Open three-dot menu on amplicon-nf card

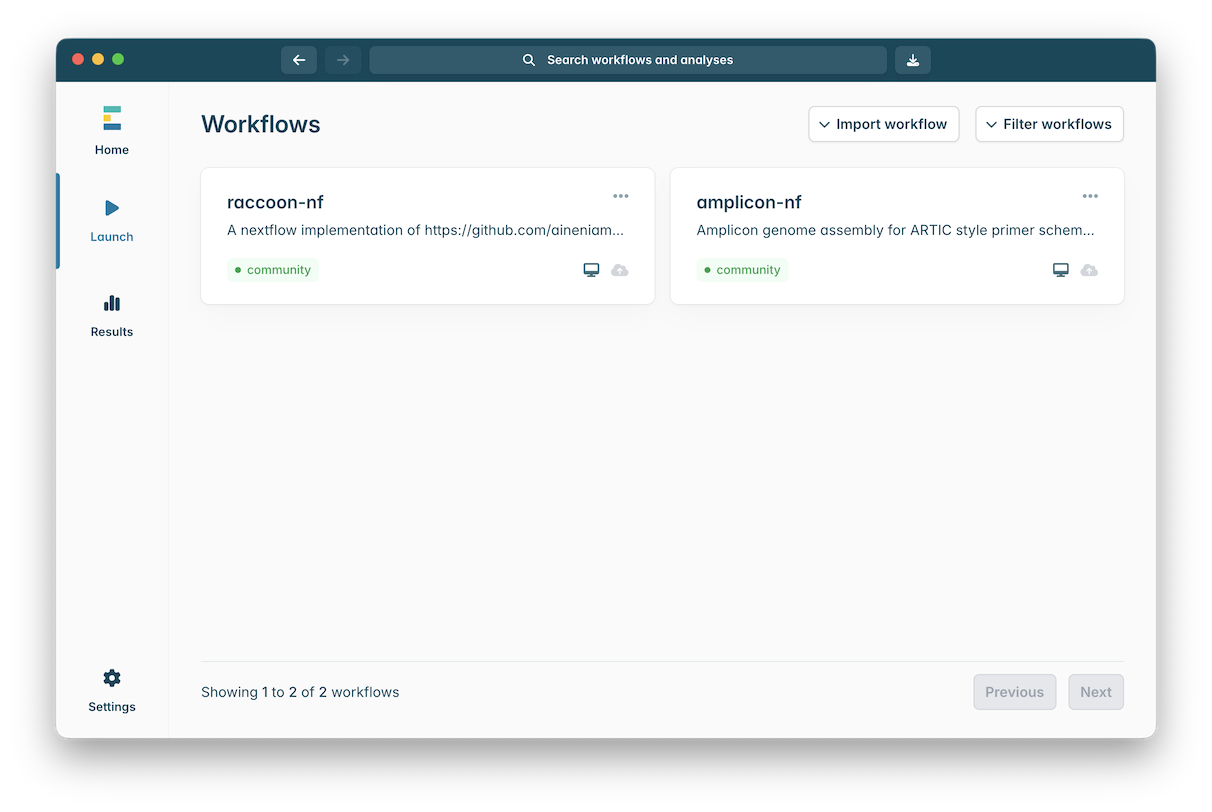coord(1089,196)
